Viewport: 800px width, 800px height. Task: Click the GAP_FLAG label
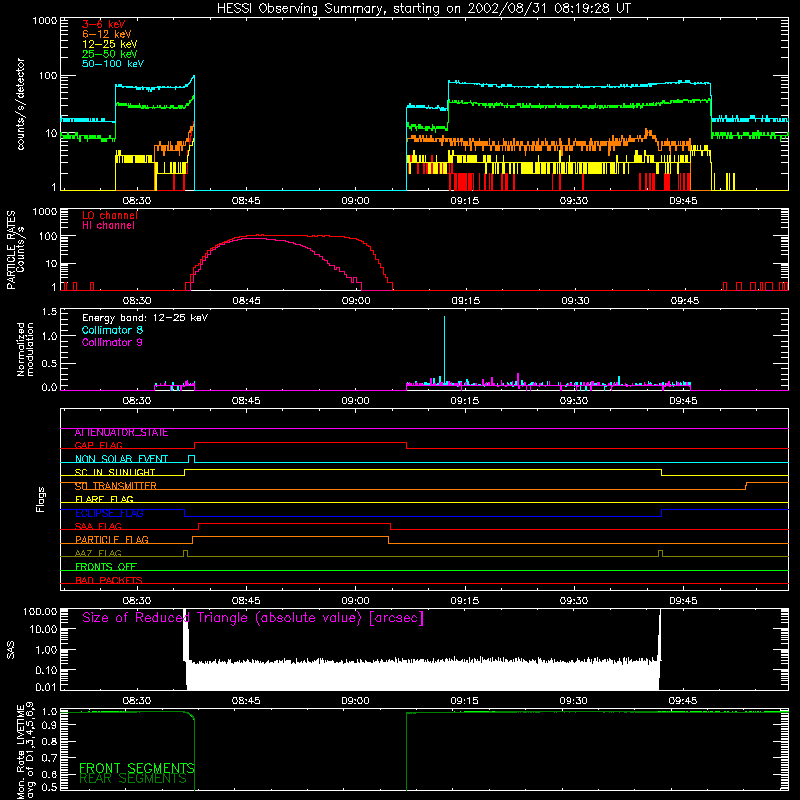point(98,446)
